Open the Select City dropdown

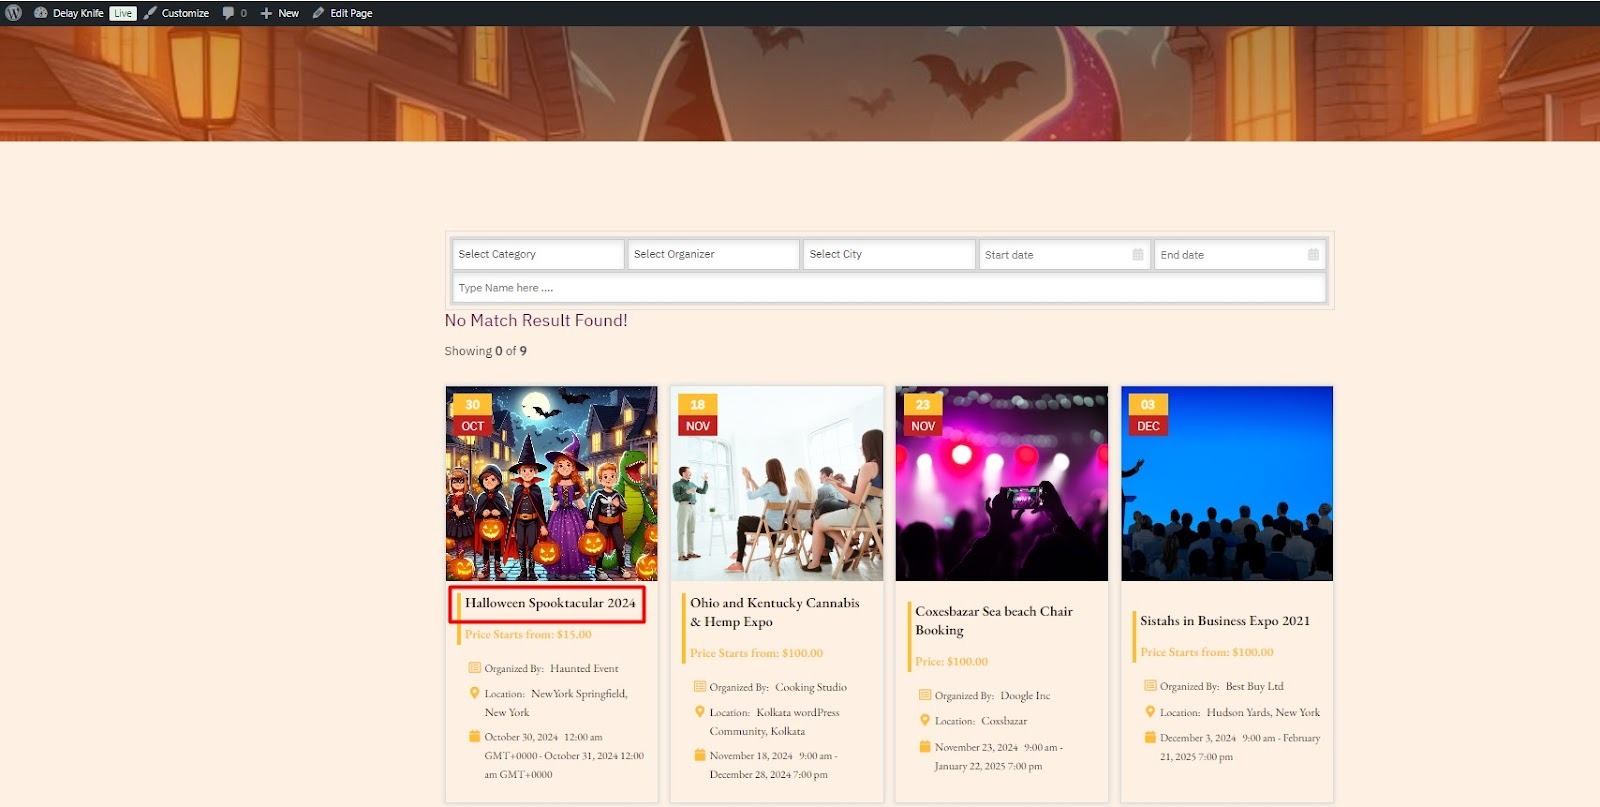click(888, 254)
